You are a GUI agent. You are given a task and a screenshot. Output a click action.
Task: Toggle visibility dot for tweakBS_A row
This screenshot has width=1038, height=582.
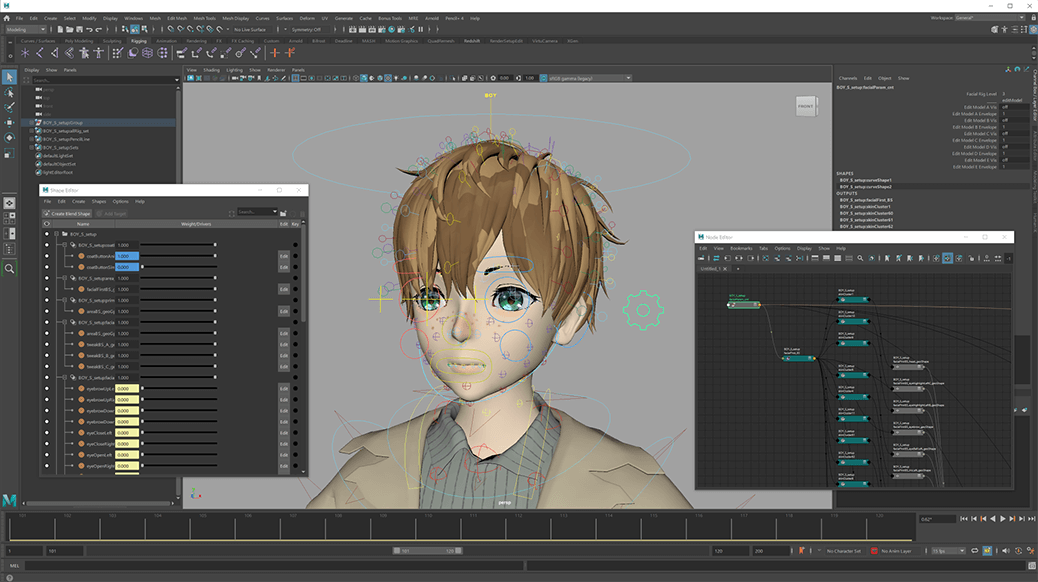click(46, 344)
